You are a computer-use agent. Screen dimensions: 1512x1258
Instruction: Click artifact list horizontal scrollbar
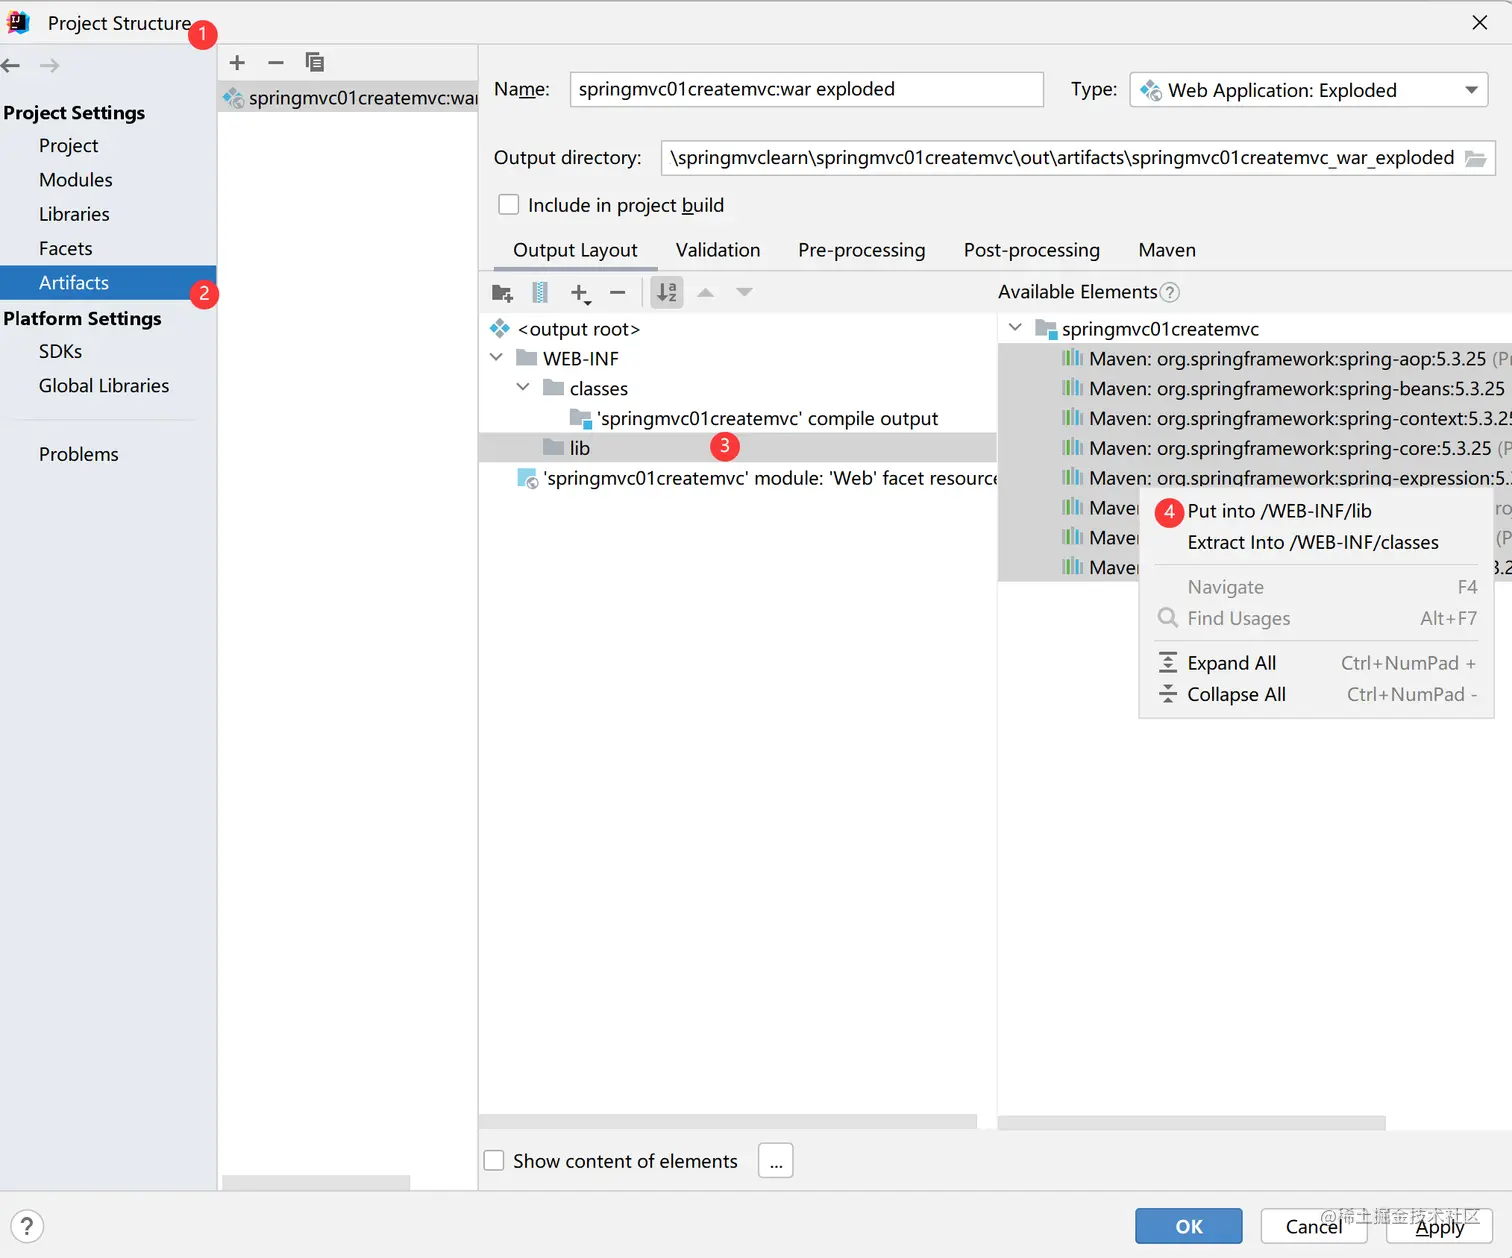(316, 1182)
